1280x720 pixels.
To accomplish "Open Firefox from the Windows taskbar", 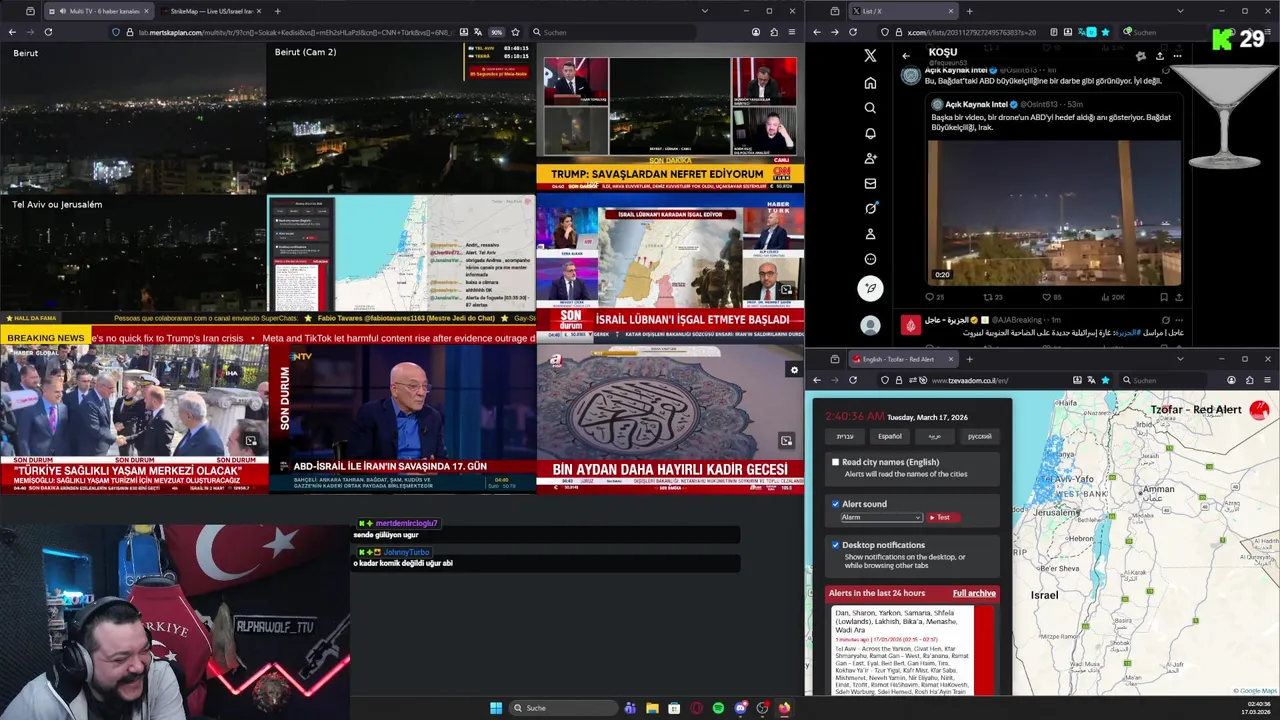I will (x=784, y=708).
